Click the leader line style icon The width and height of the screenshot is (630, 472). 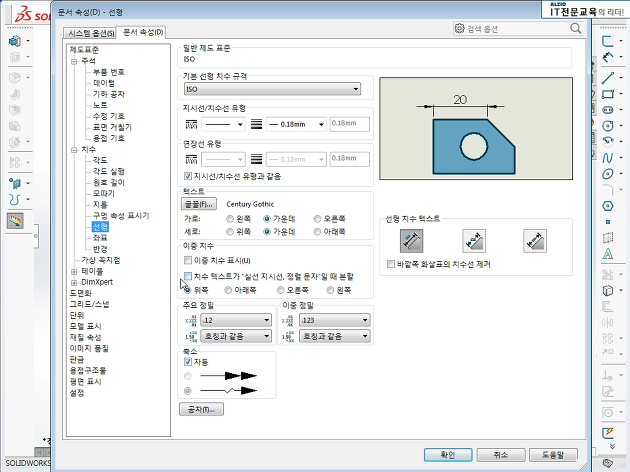pyautogui.click(x=191, y=124)
